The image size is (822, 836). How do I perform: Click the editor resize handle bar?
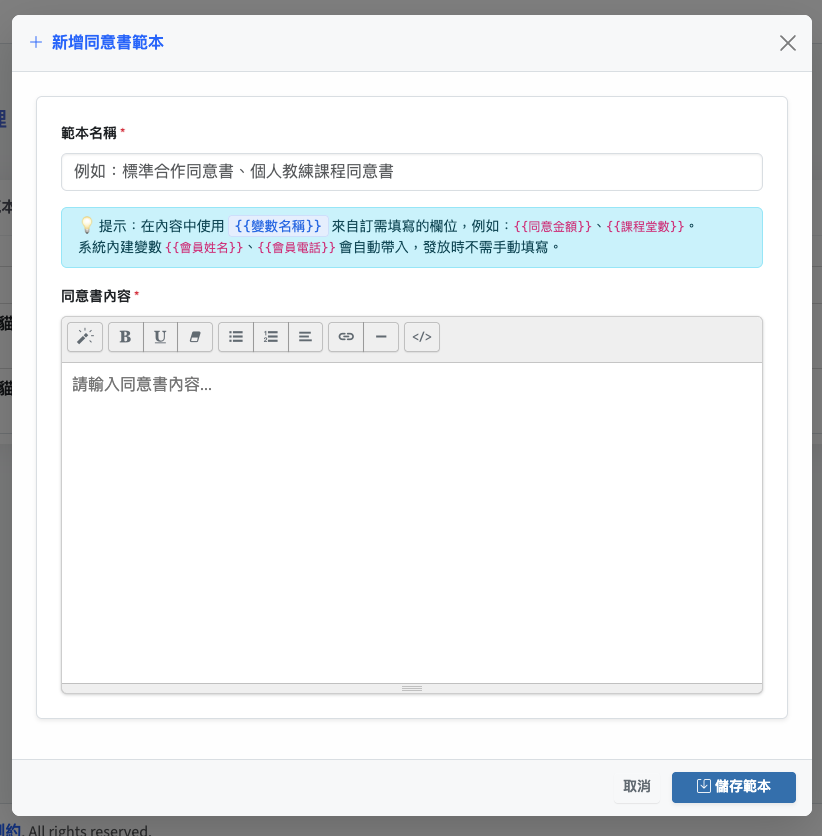click(412, 688)
